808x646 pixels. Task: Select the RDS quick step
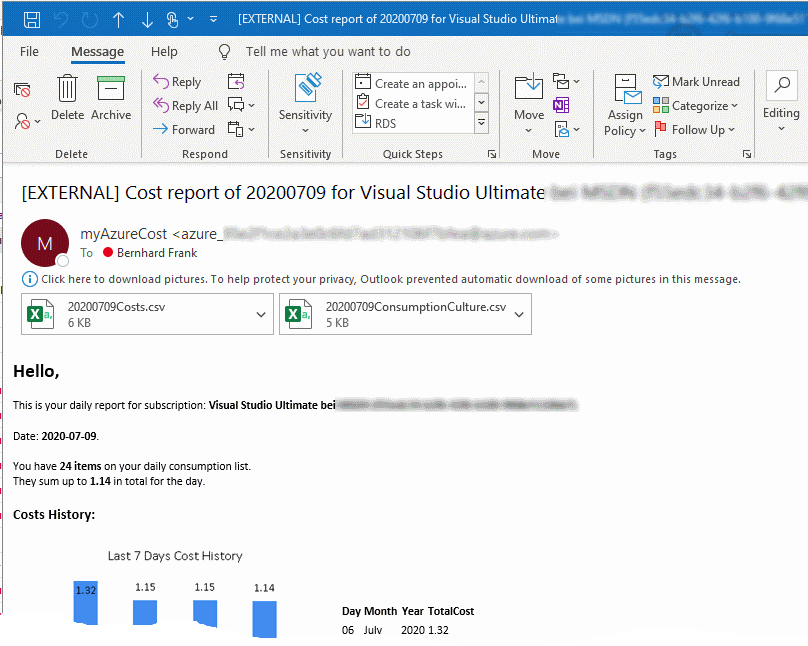pyautogui.click(x=385, y=123)
